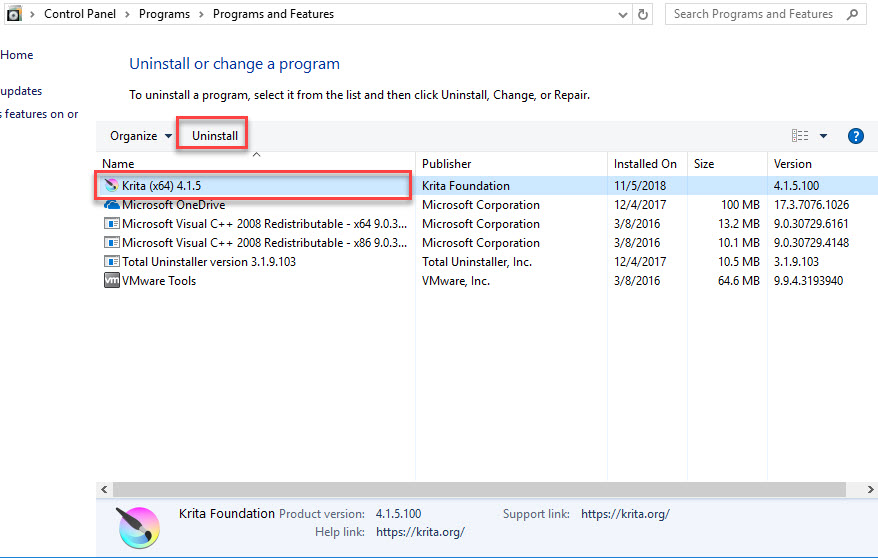Click 10.5 MB size cell
Image resolution: width=878 pixels, height=558 pixels.
(x=739, y=262)
